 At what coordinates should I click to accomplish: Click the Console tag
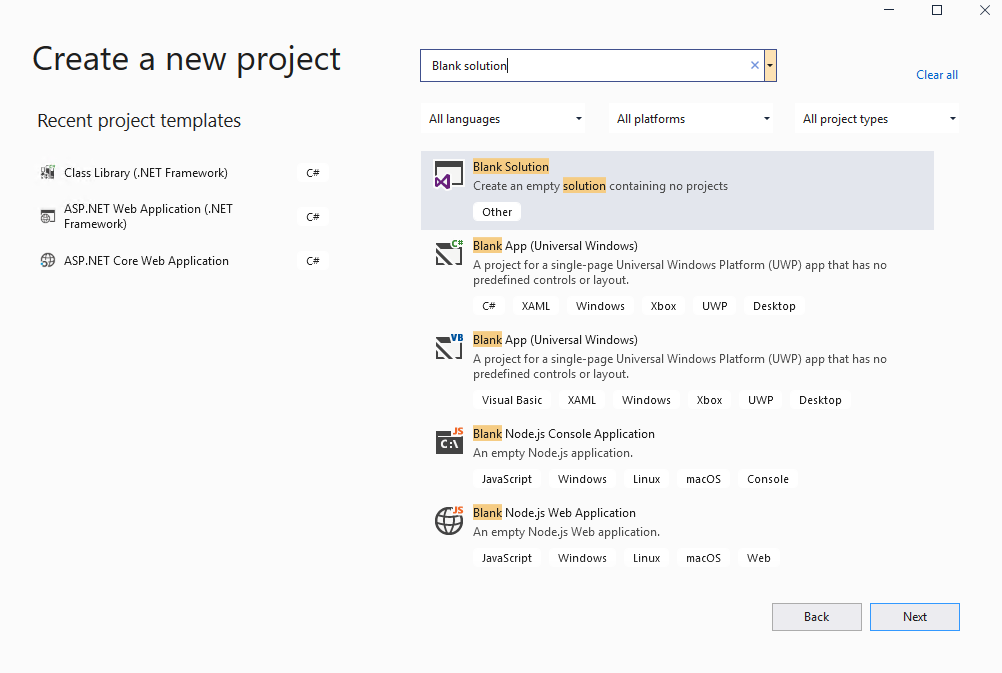pyautogui.click(x=767, y=479)
